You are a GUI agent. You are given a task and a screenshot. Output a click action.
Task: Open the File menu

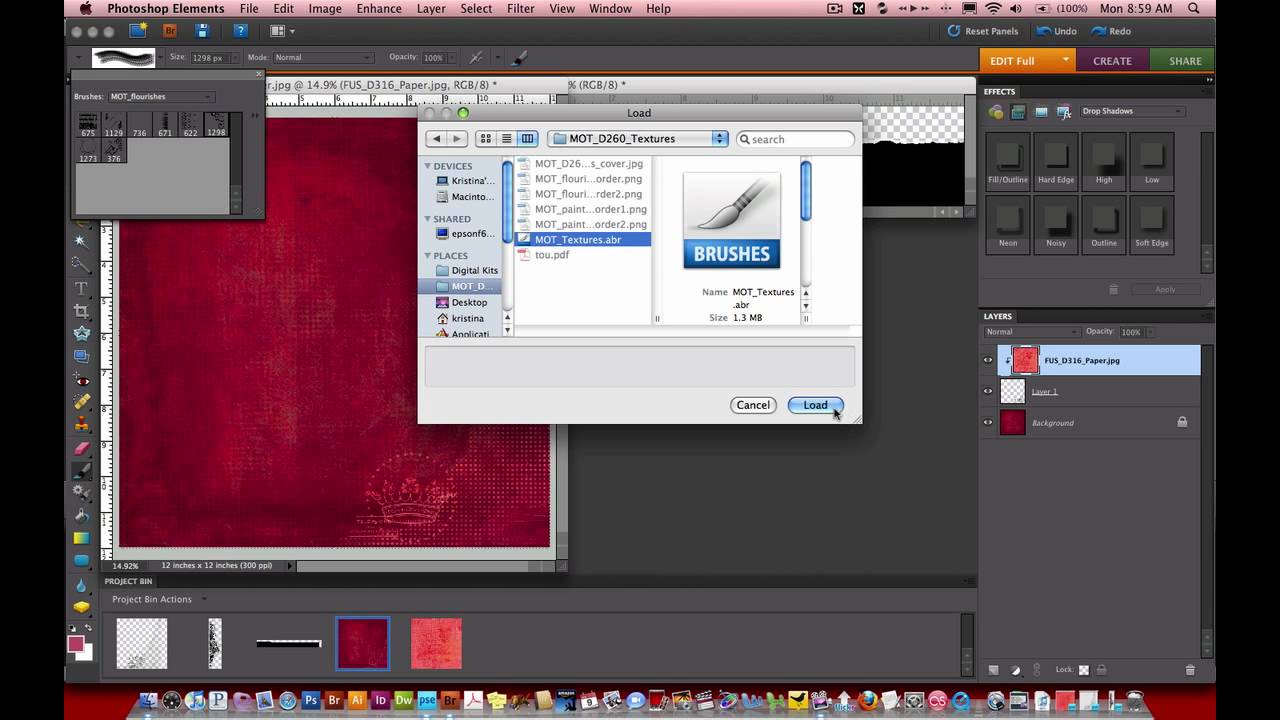[x=249, y=9]
